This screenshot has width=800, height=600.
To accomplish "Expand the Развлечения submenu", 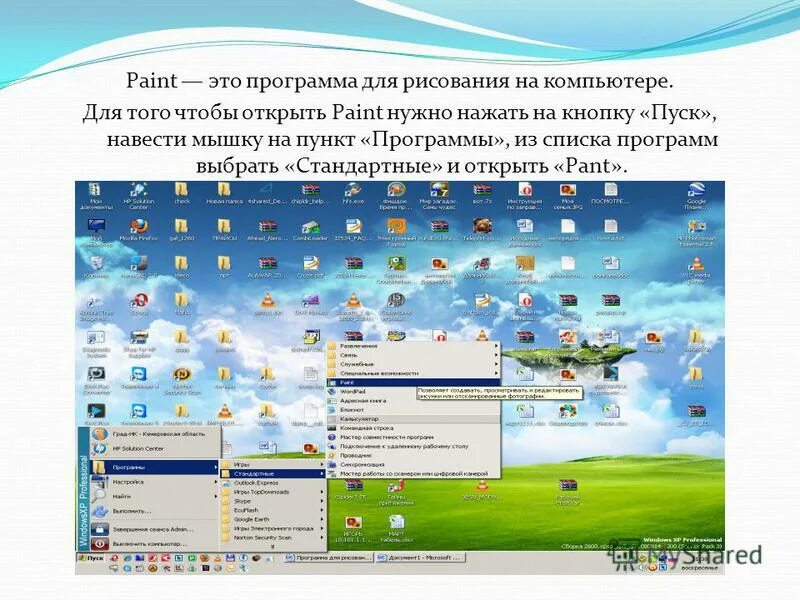I will pos(413,346).
